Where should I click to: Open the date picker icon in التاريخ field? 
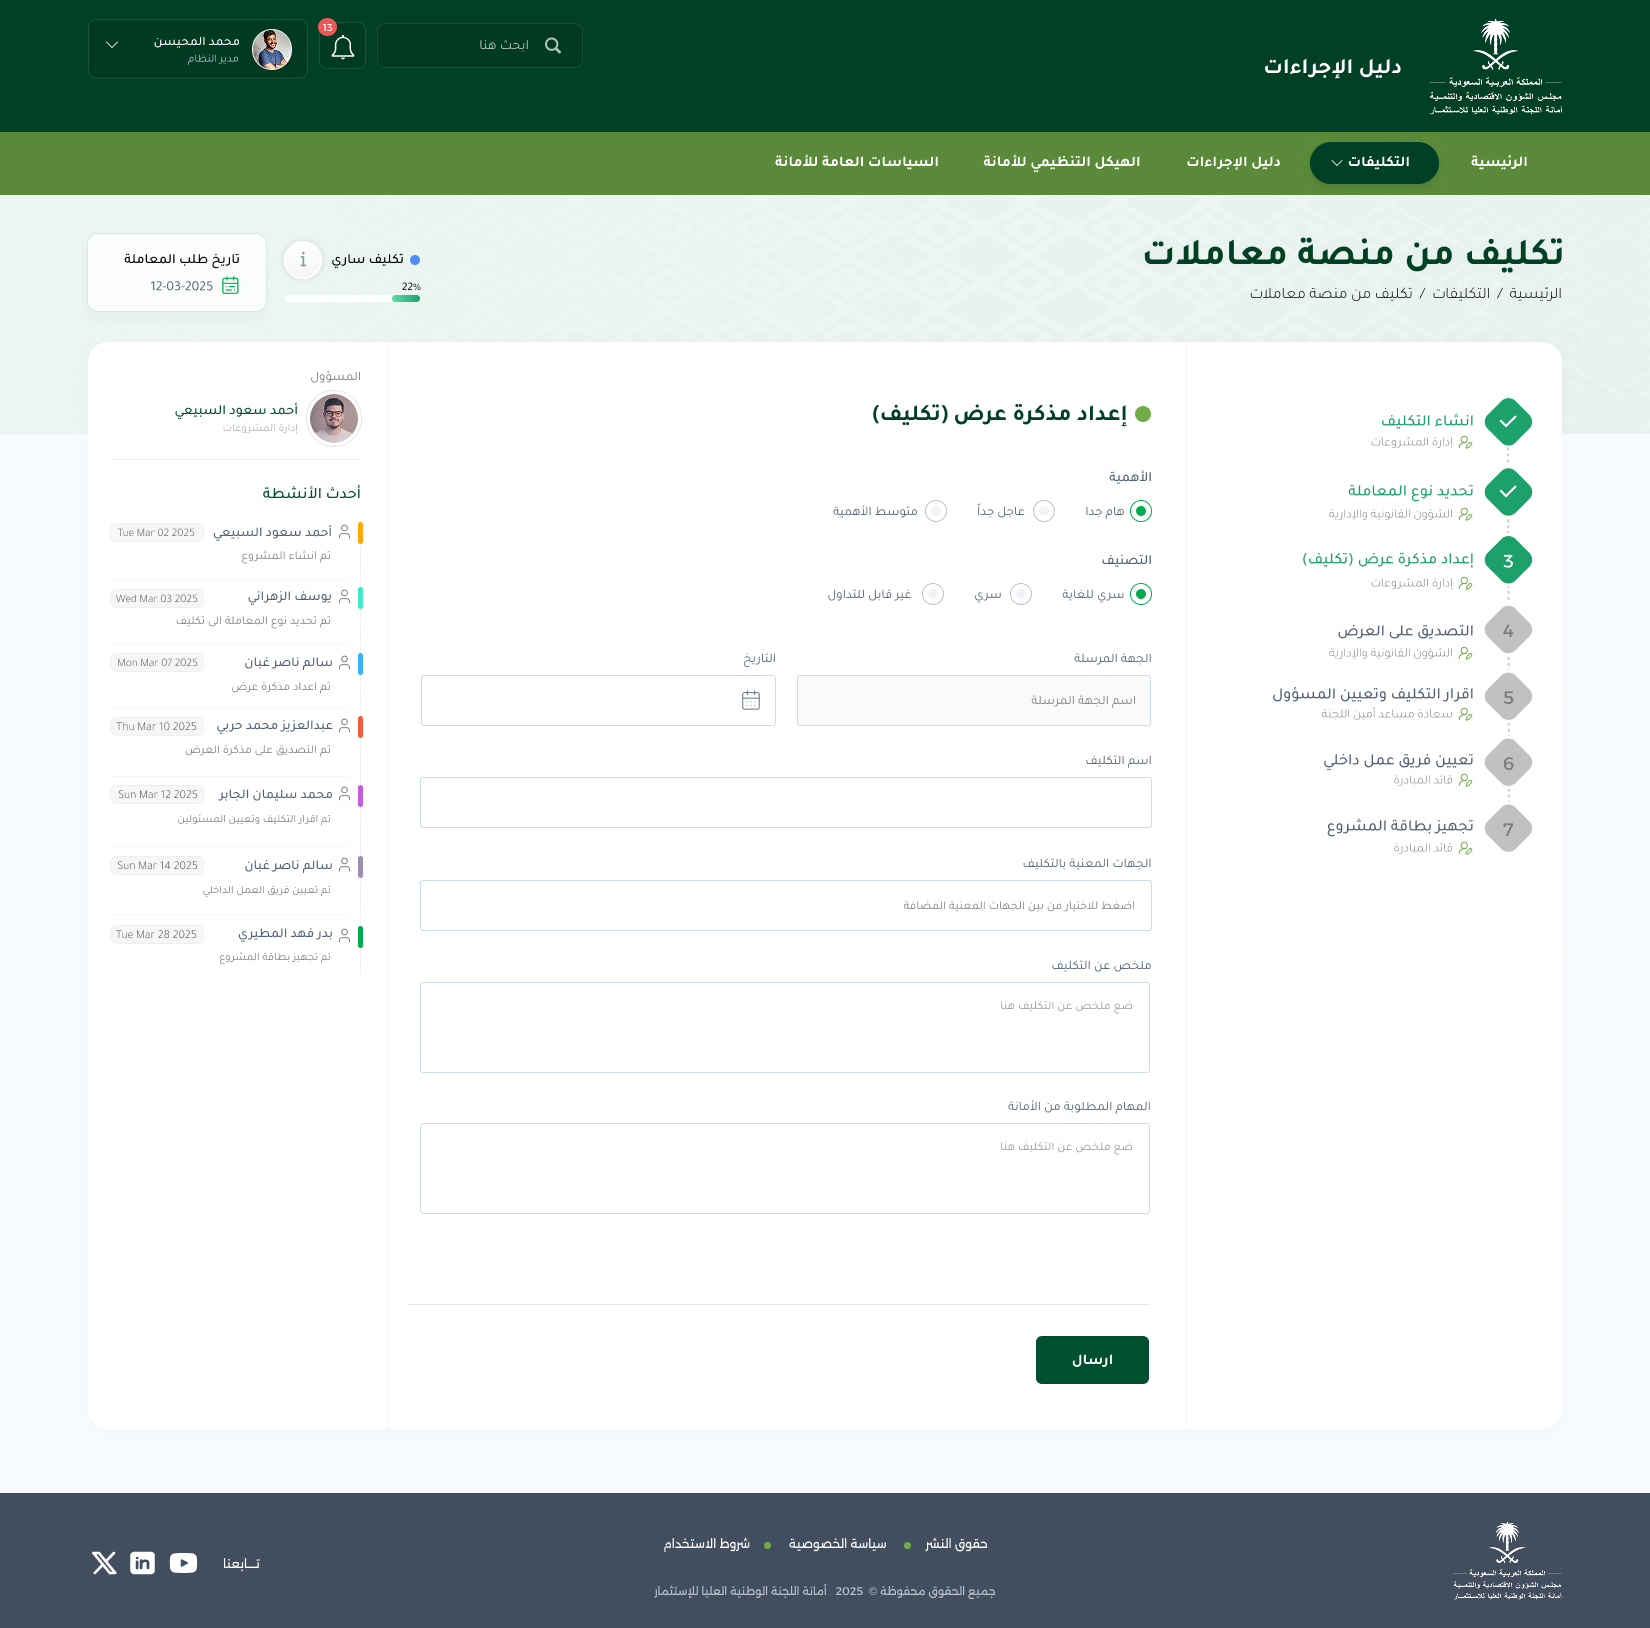(x=751, y=700)
